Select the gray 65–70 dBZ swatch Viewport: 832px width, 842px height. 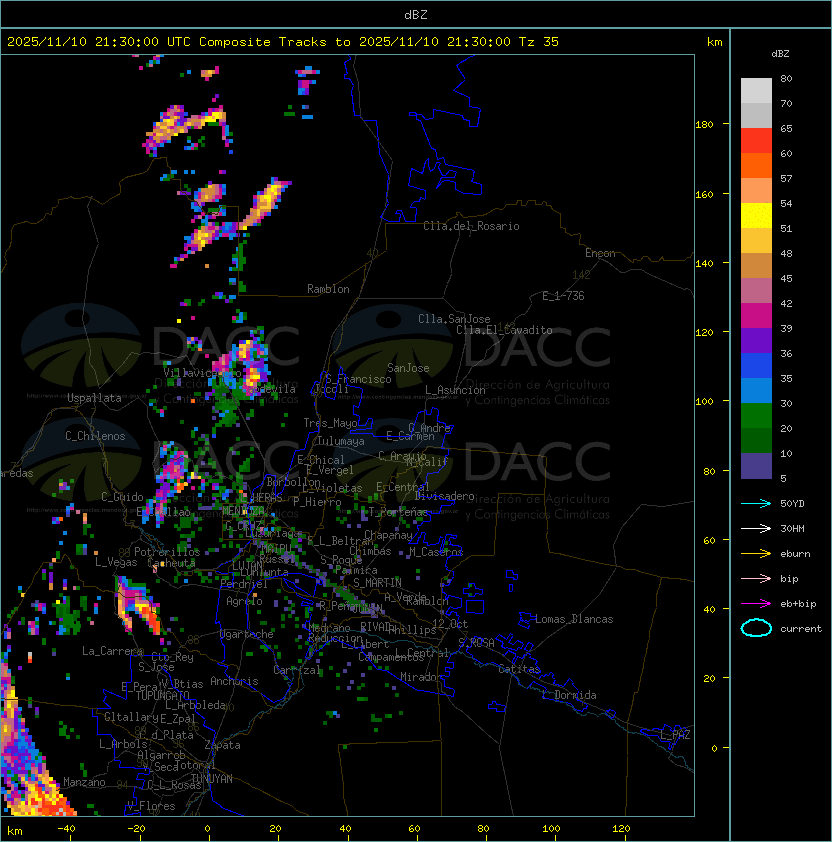coord(756,115)
